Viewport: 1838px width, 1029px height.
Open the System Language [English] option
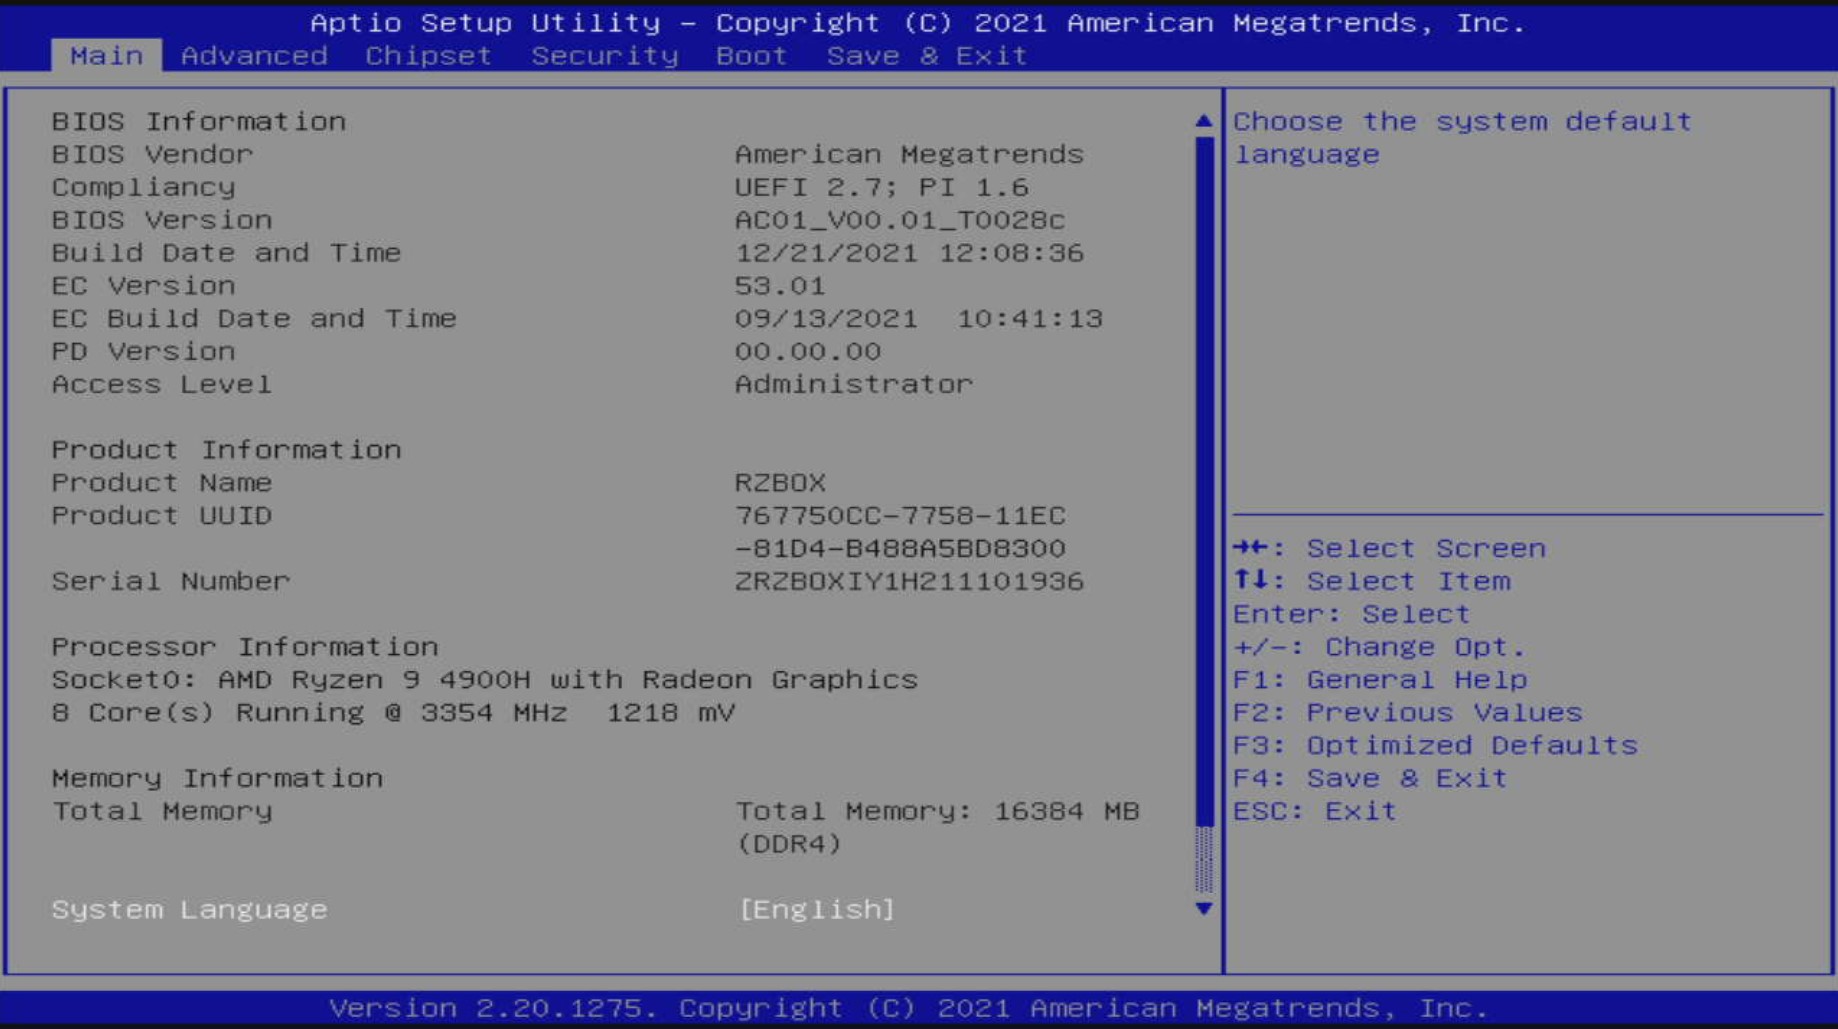pyautogui.click(x=816, y=909)
